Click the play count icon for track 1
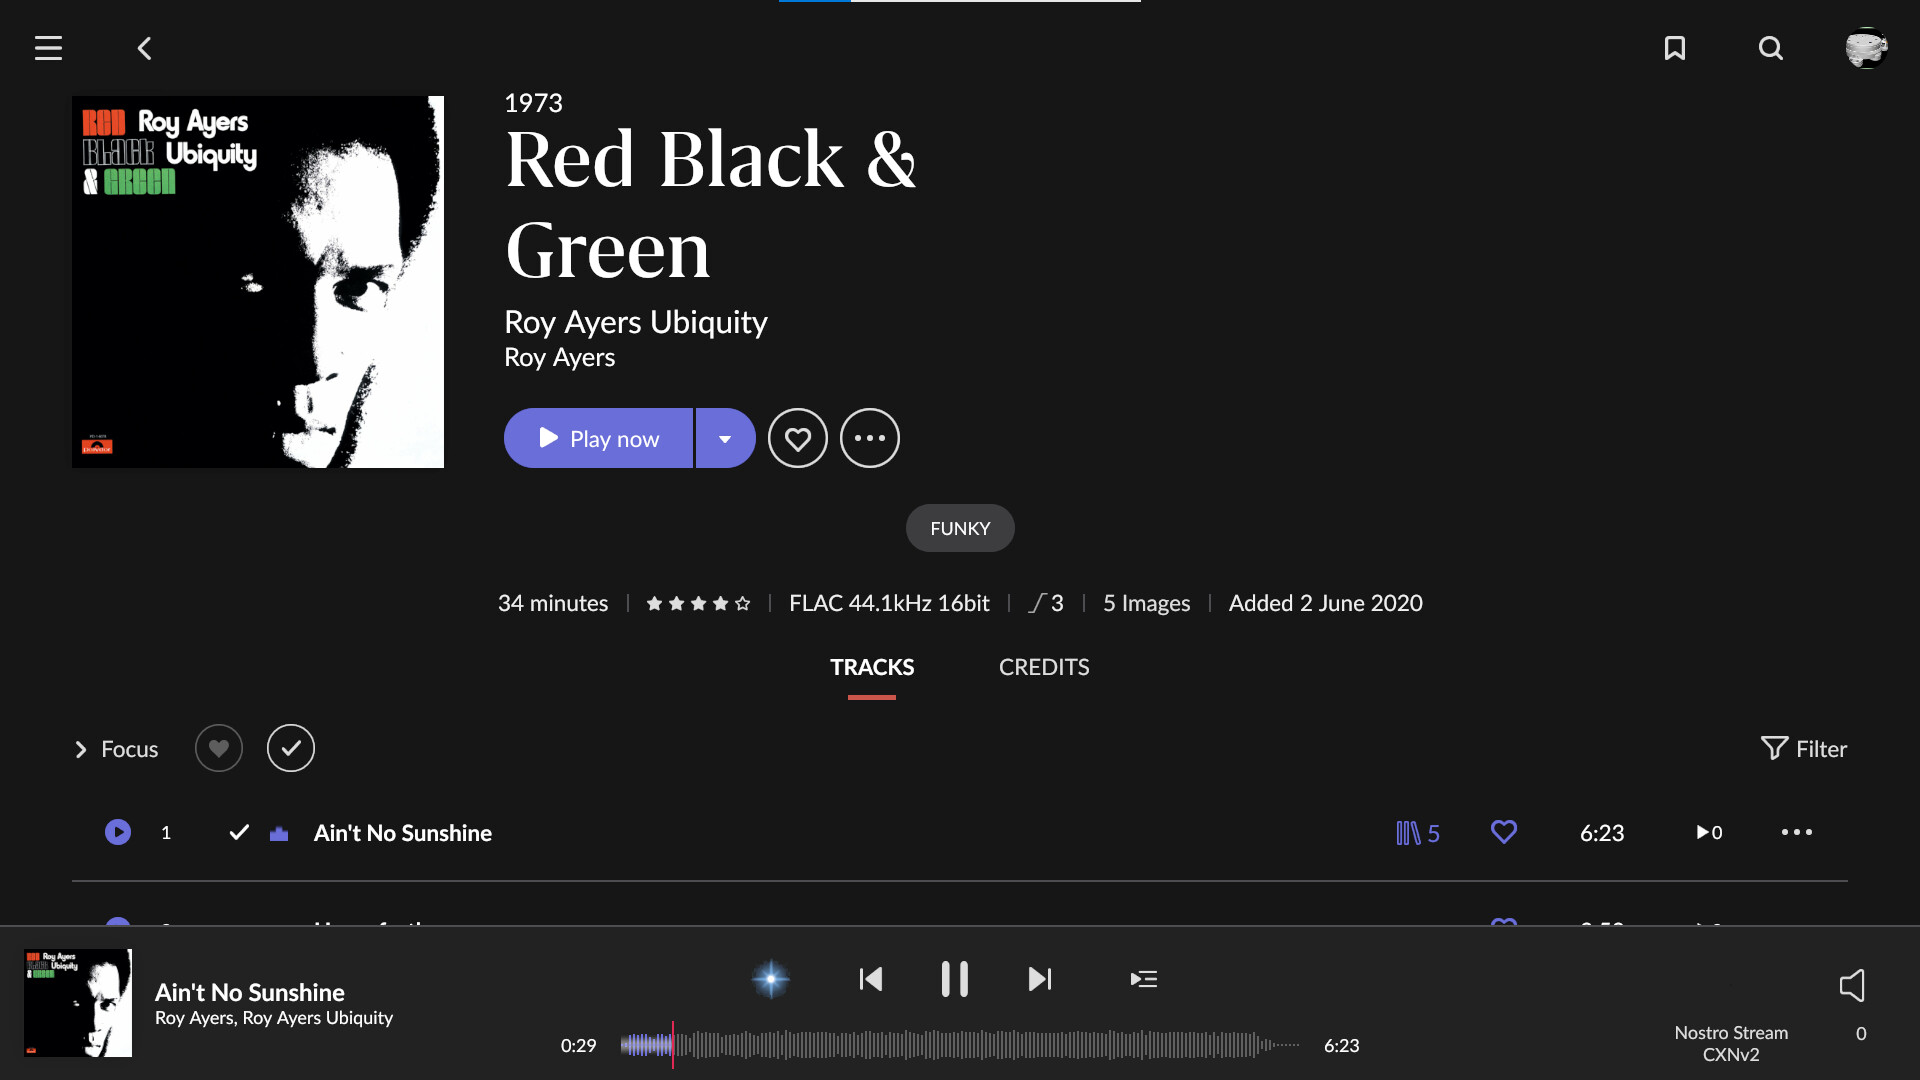 (x=1709, y=832)
